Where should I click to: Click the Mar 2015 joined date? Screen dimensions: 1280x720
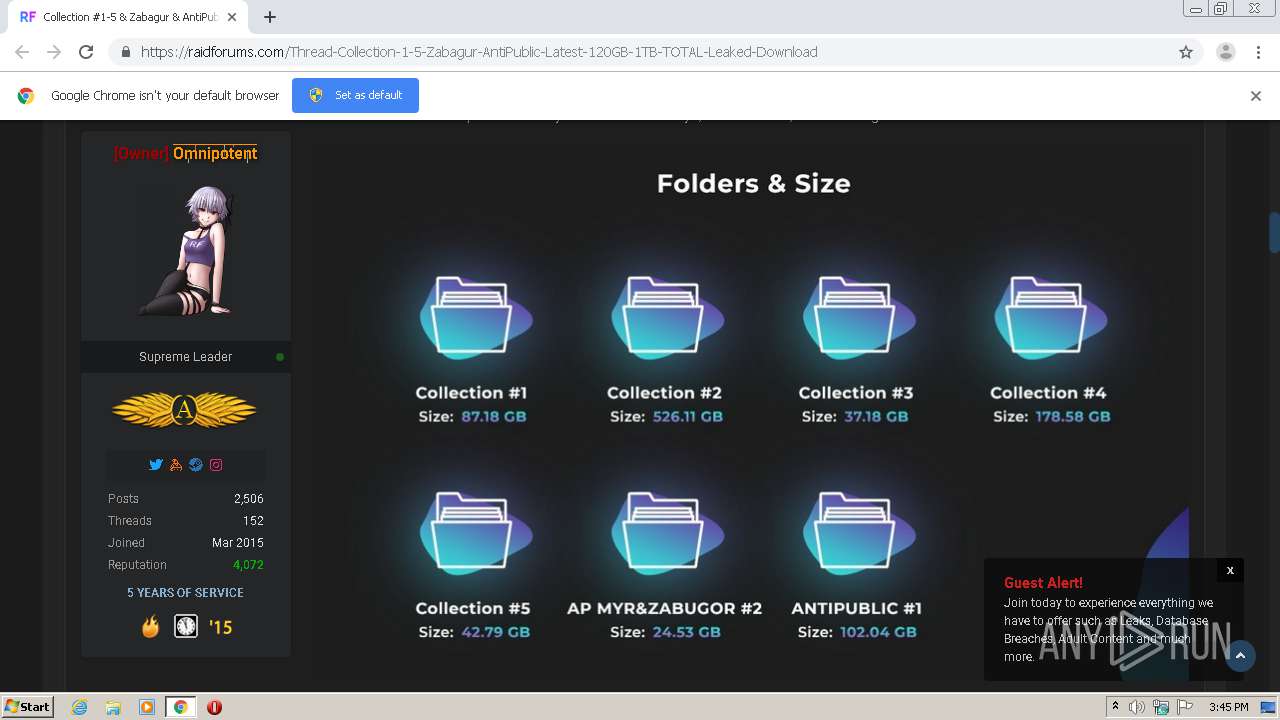click(x=238, y=543)
